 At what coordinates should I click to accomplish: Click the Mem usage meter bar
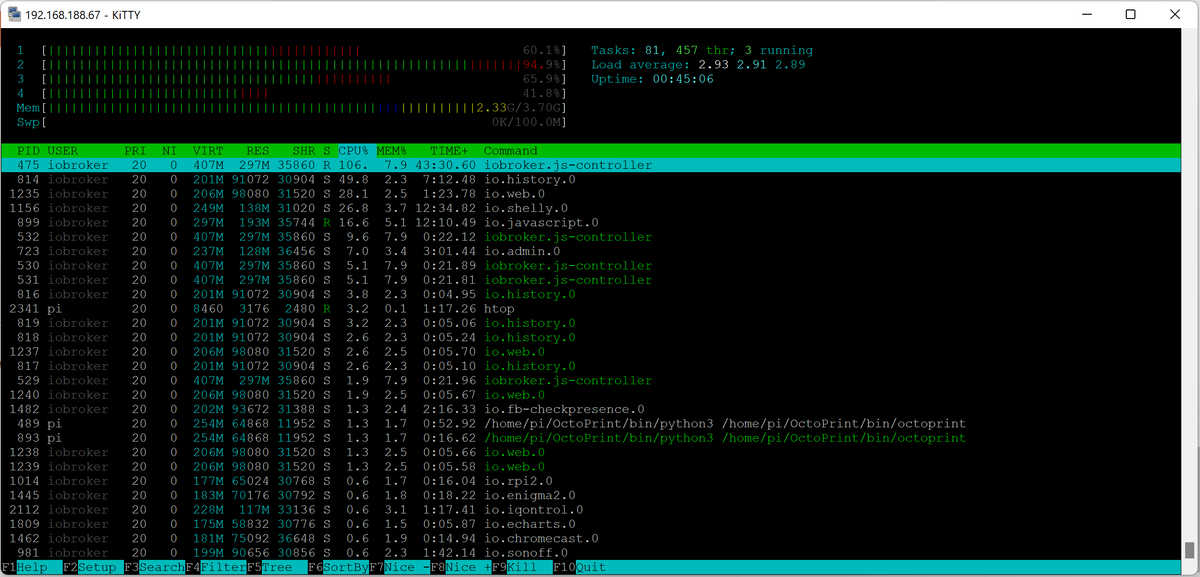[x=291, y=107]
